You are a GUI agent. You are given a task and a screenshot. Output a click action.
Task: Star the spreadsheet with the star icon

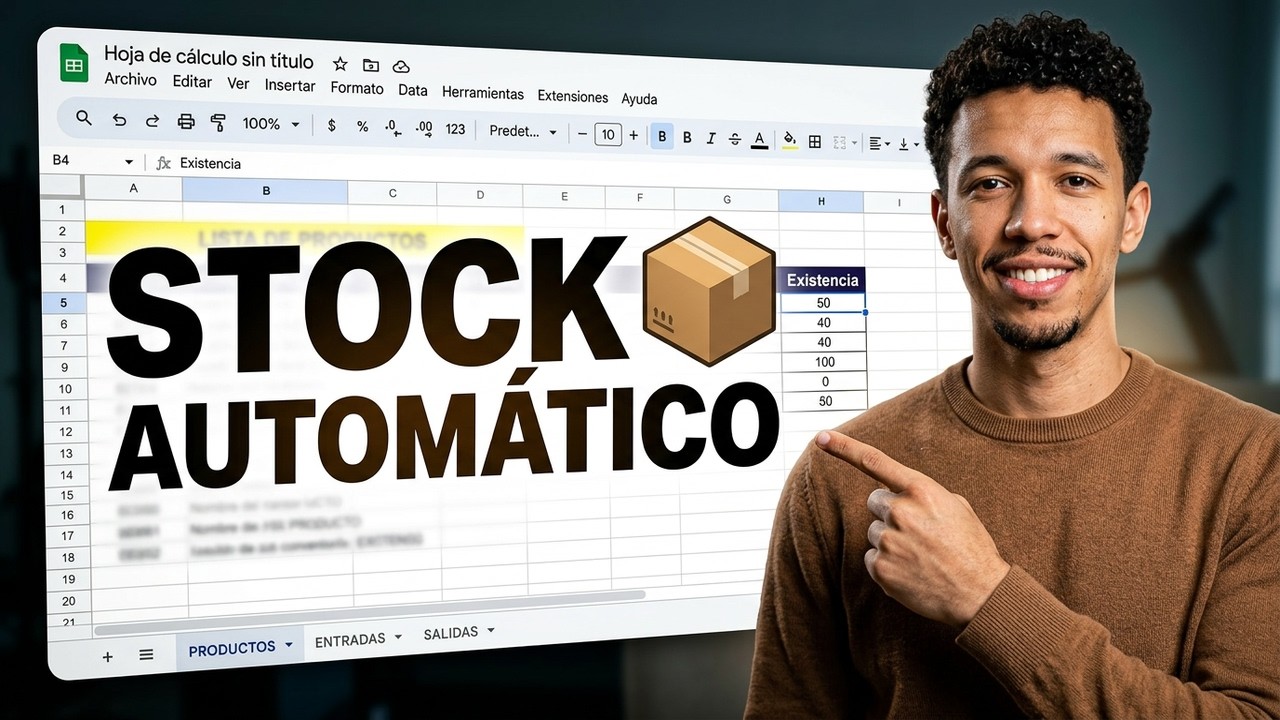point(340,64)
